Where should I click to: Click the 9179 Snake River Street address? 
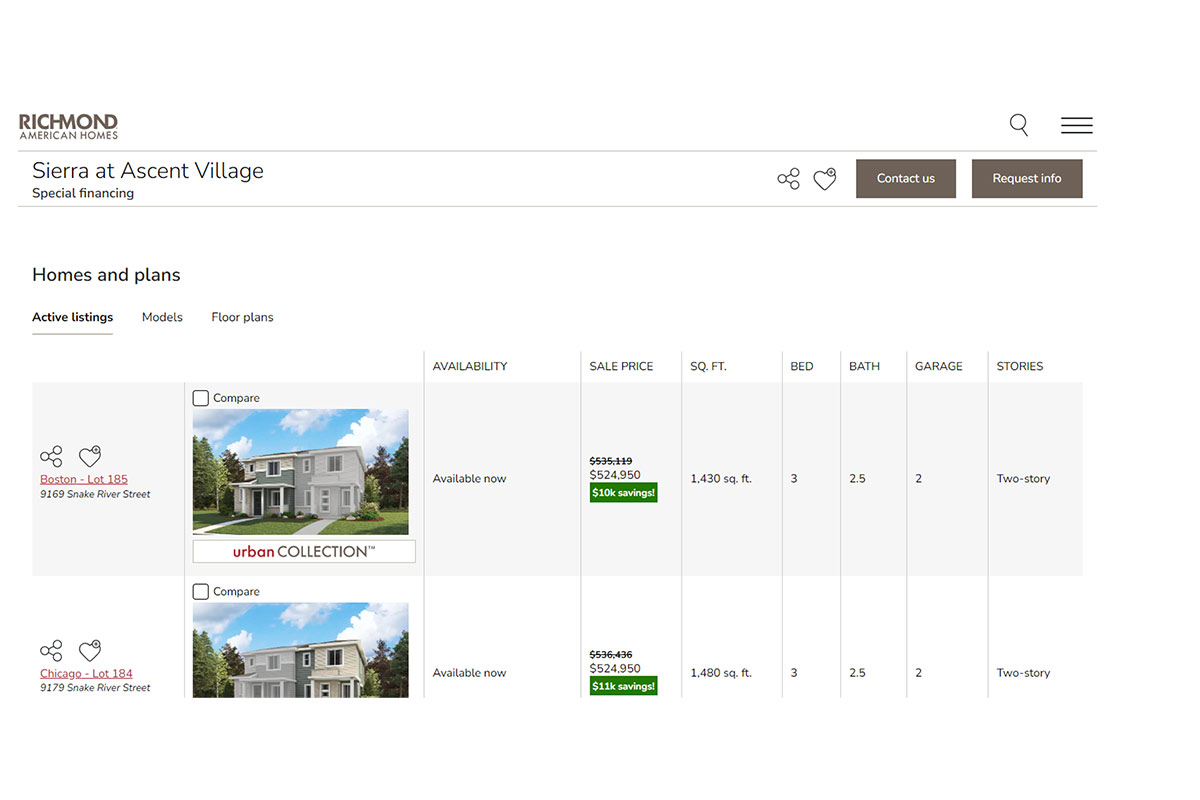[95, 688]
